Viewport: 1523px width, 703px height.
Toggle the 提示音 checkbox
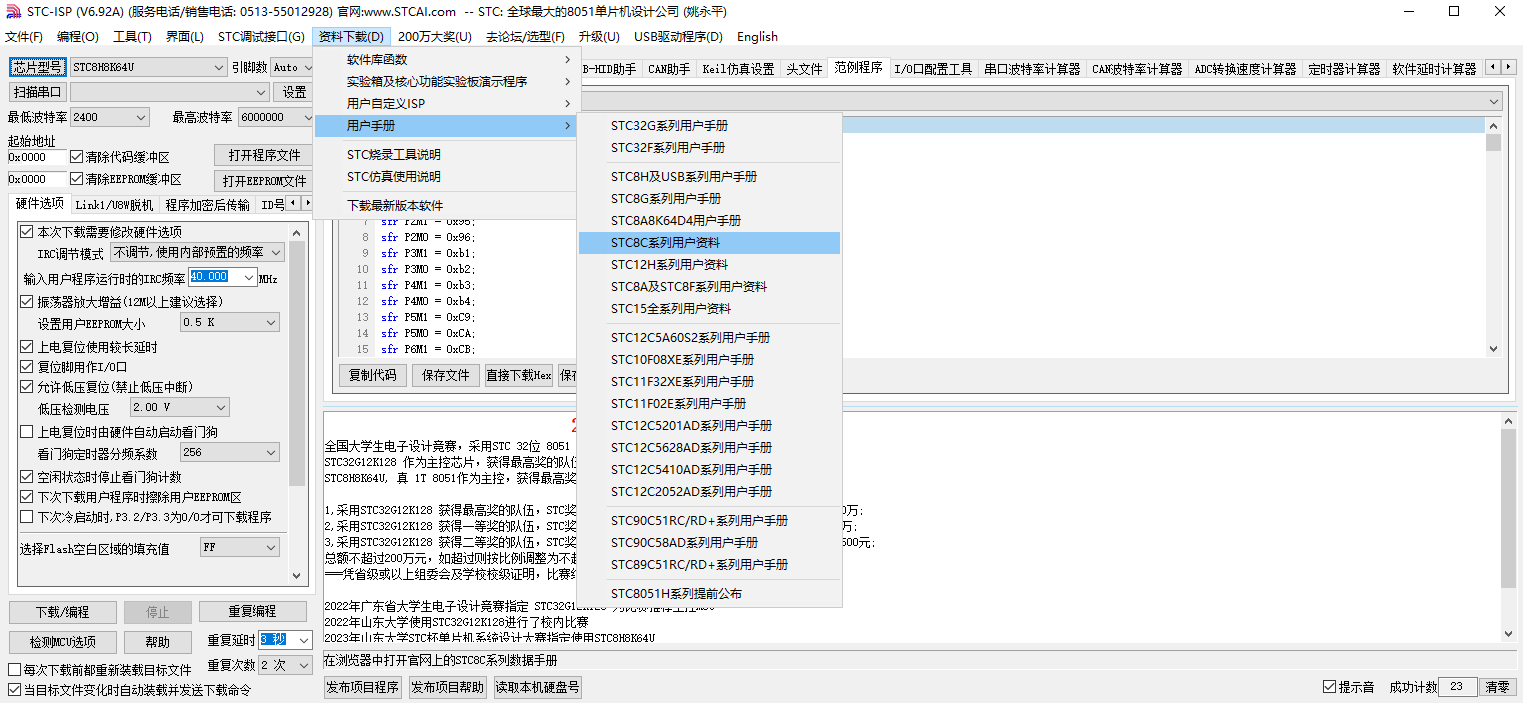(1329, 687)
